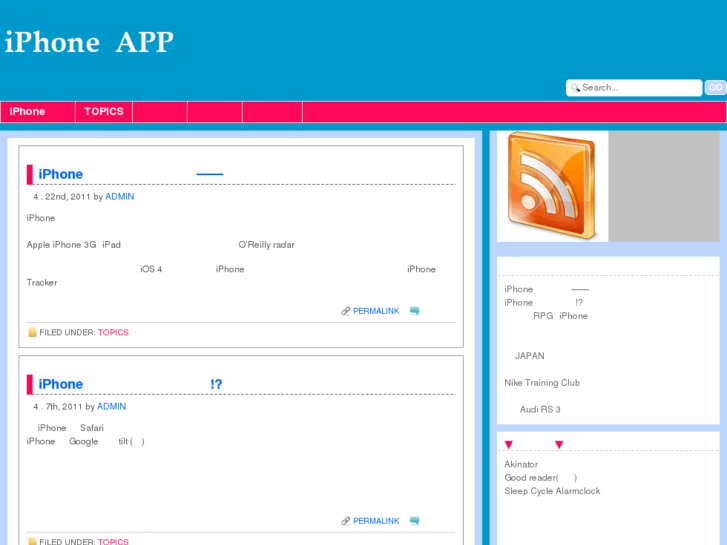The width and height of the screenshot is (727, 545).
Task: Click the word 'Tracker' in first post
Action: pyautogui.click(x=42, y=283)
